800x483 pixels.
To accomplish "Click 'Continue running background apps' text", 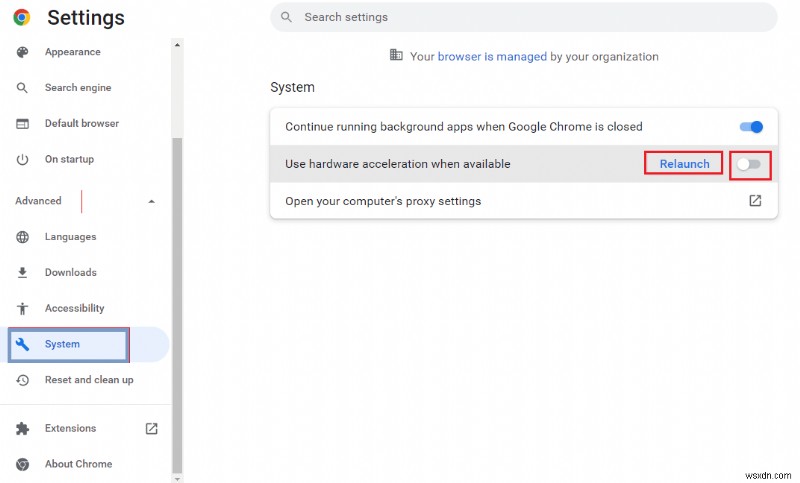I will point(464,127).
